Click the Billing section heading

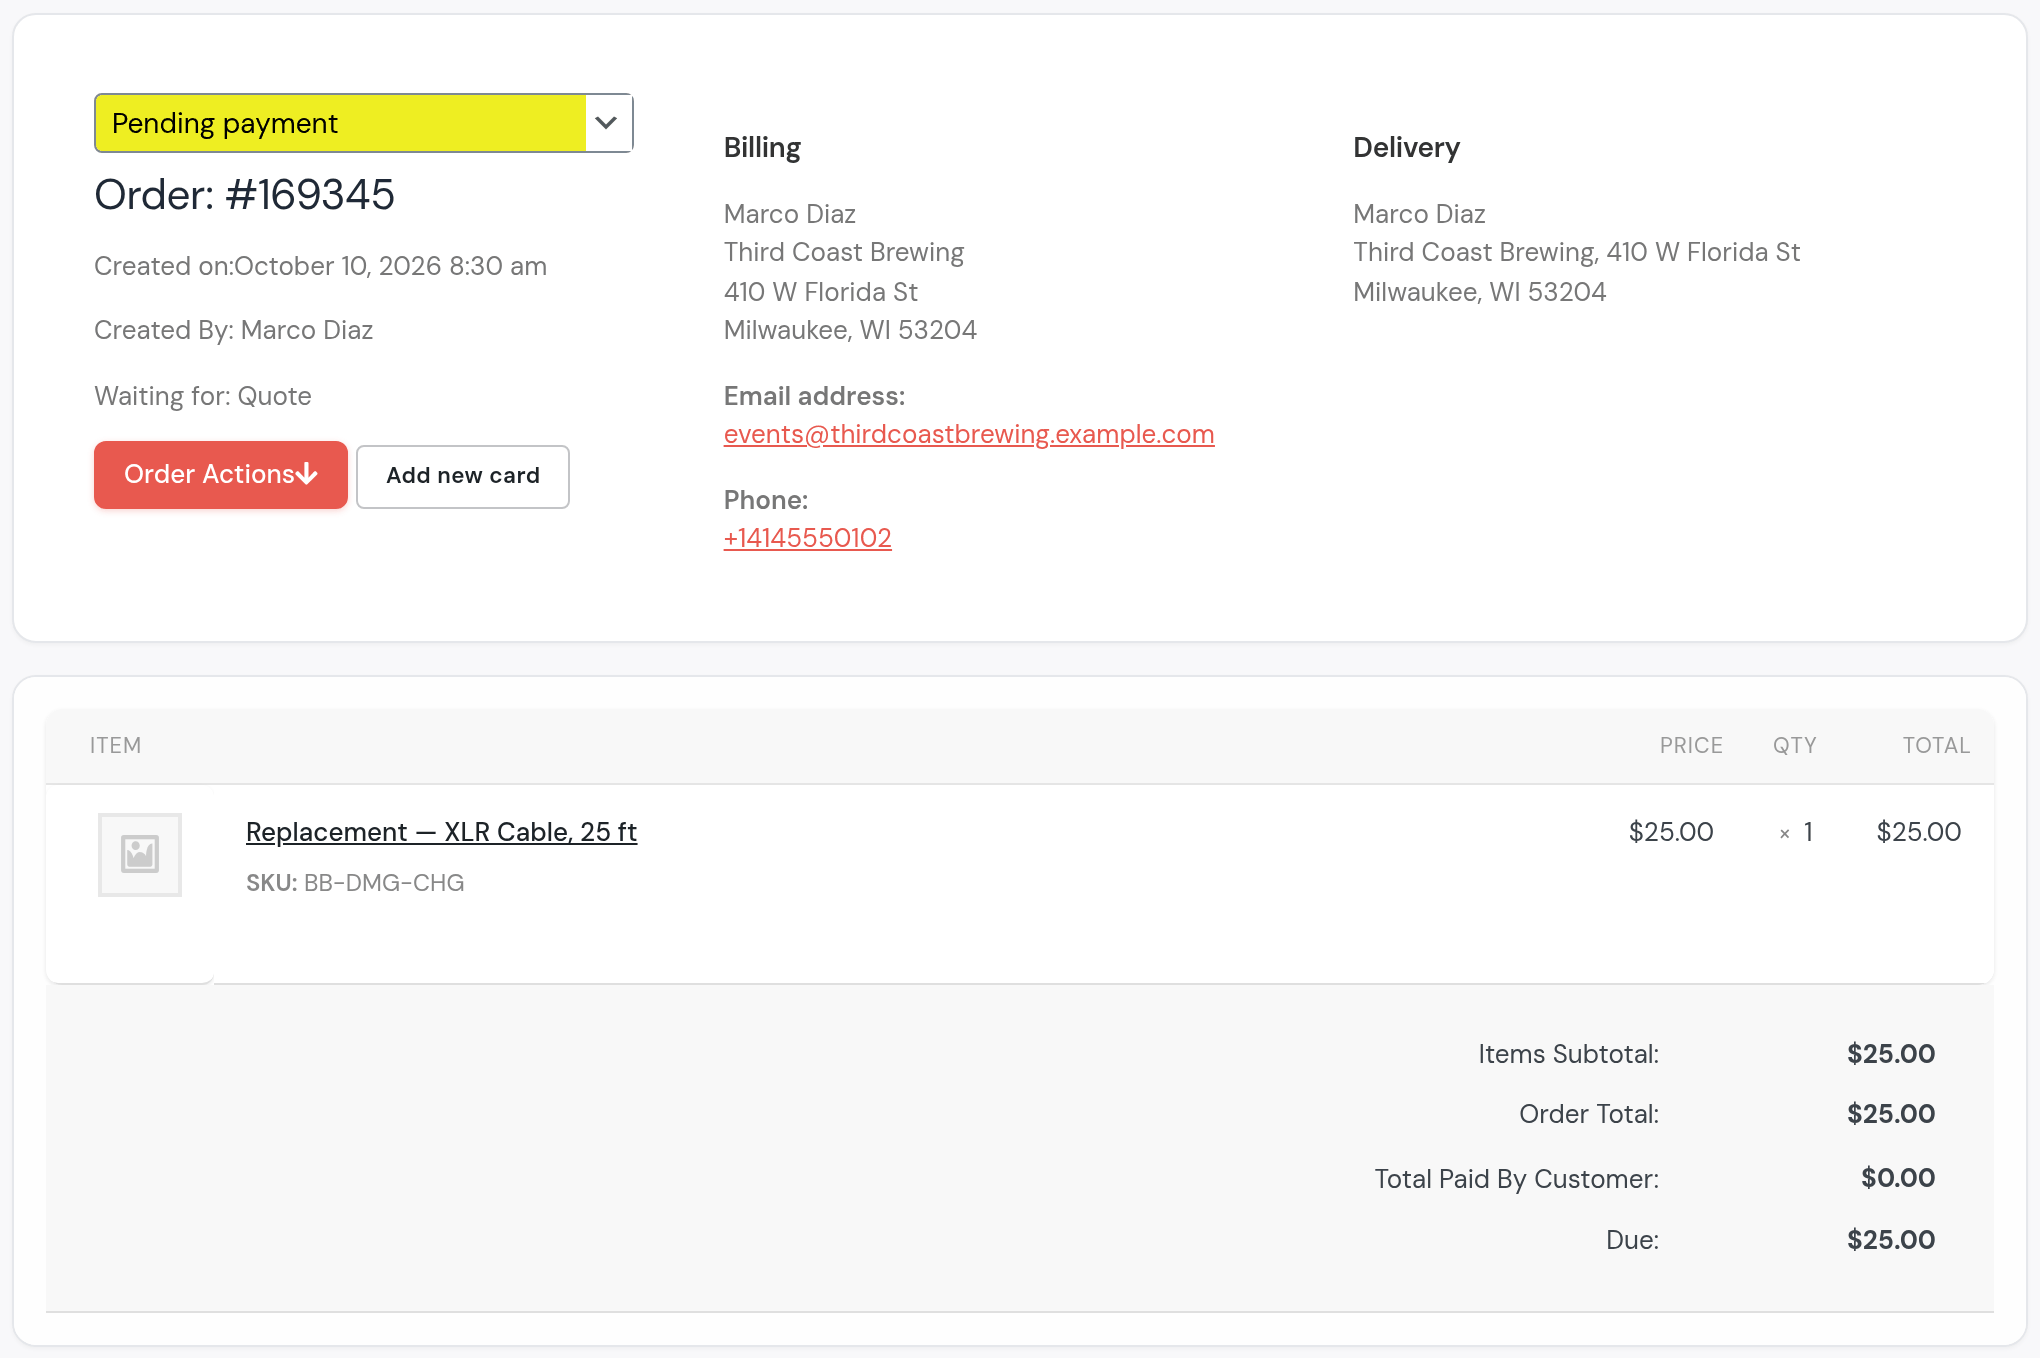coord(762,147)
